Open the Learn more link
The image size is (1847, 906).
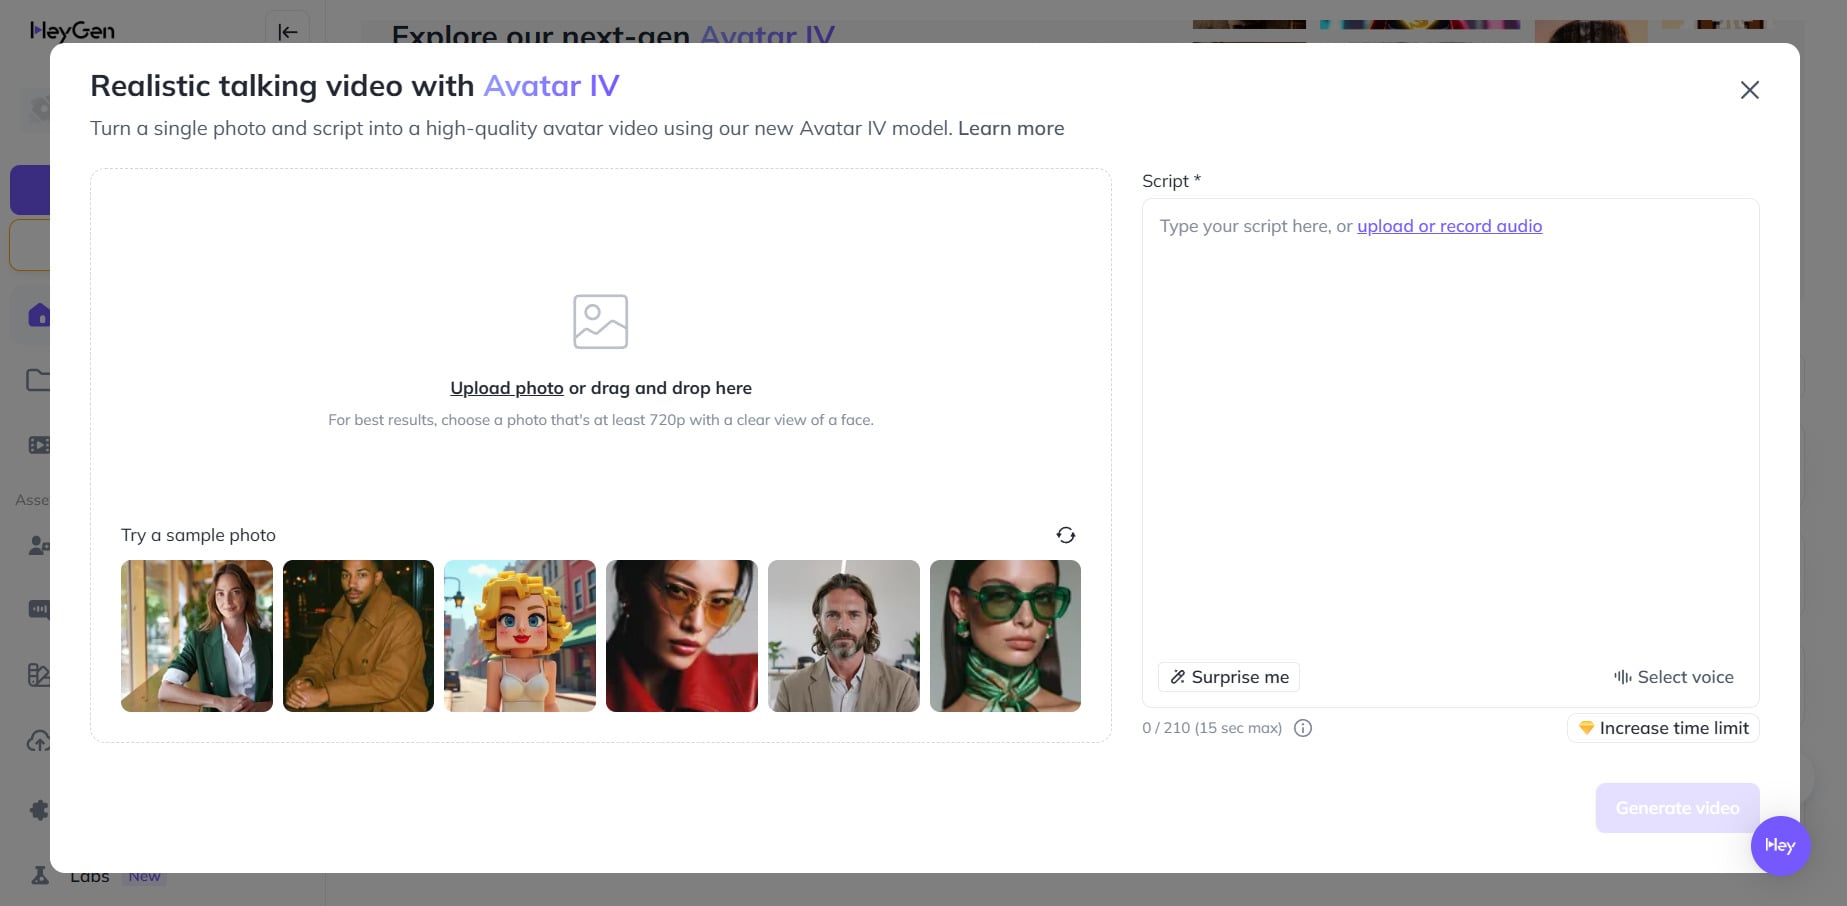1011,128
